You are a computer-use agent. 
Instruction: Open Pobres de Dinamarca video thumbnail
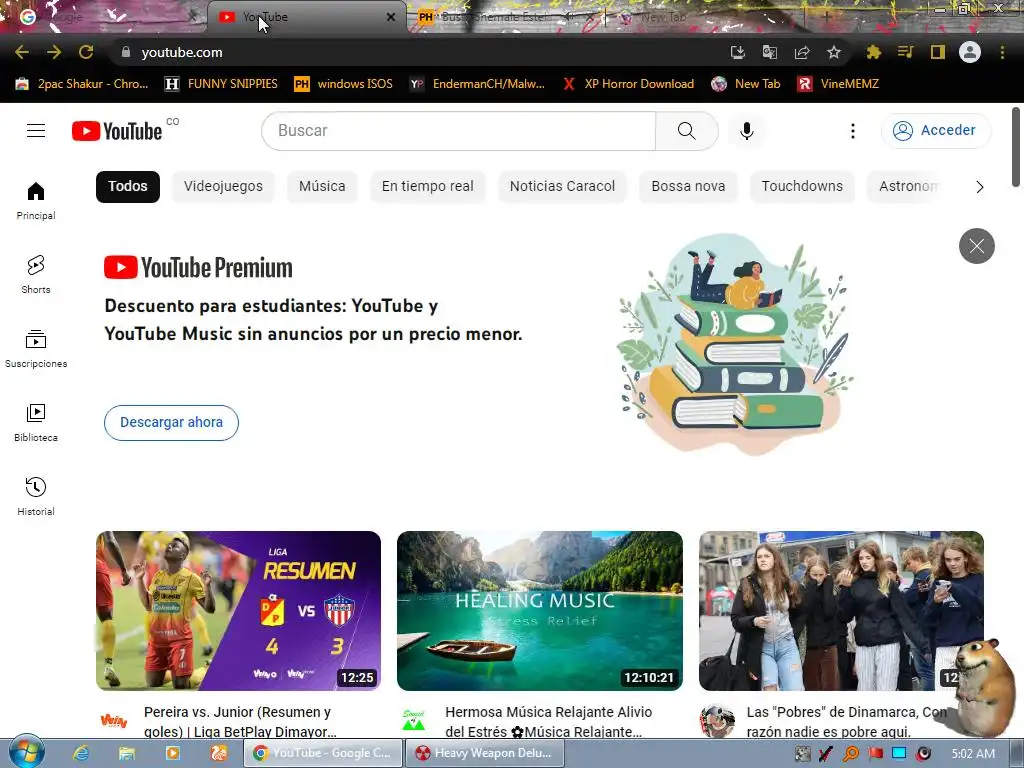point(841,611)
